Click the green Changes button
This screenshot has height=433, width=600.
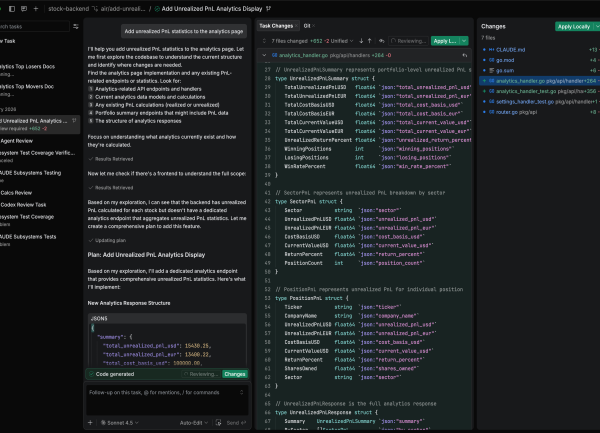pyautogui.click(x=235, y=374)
